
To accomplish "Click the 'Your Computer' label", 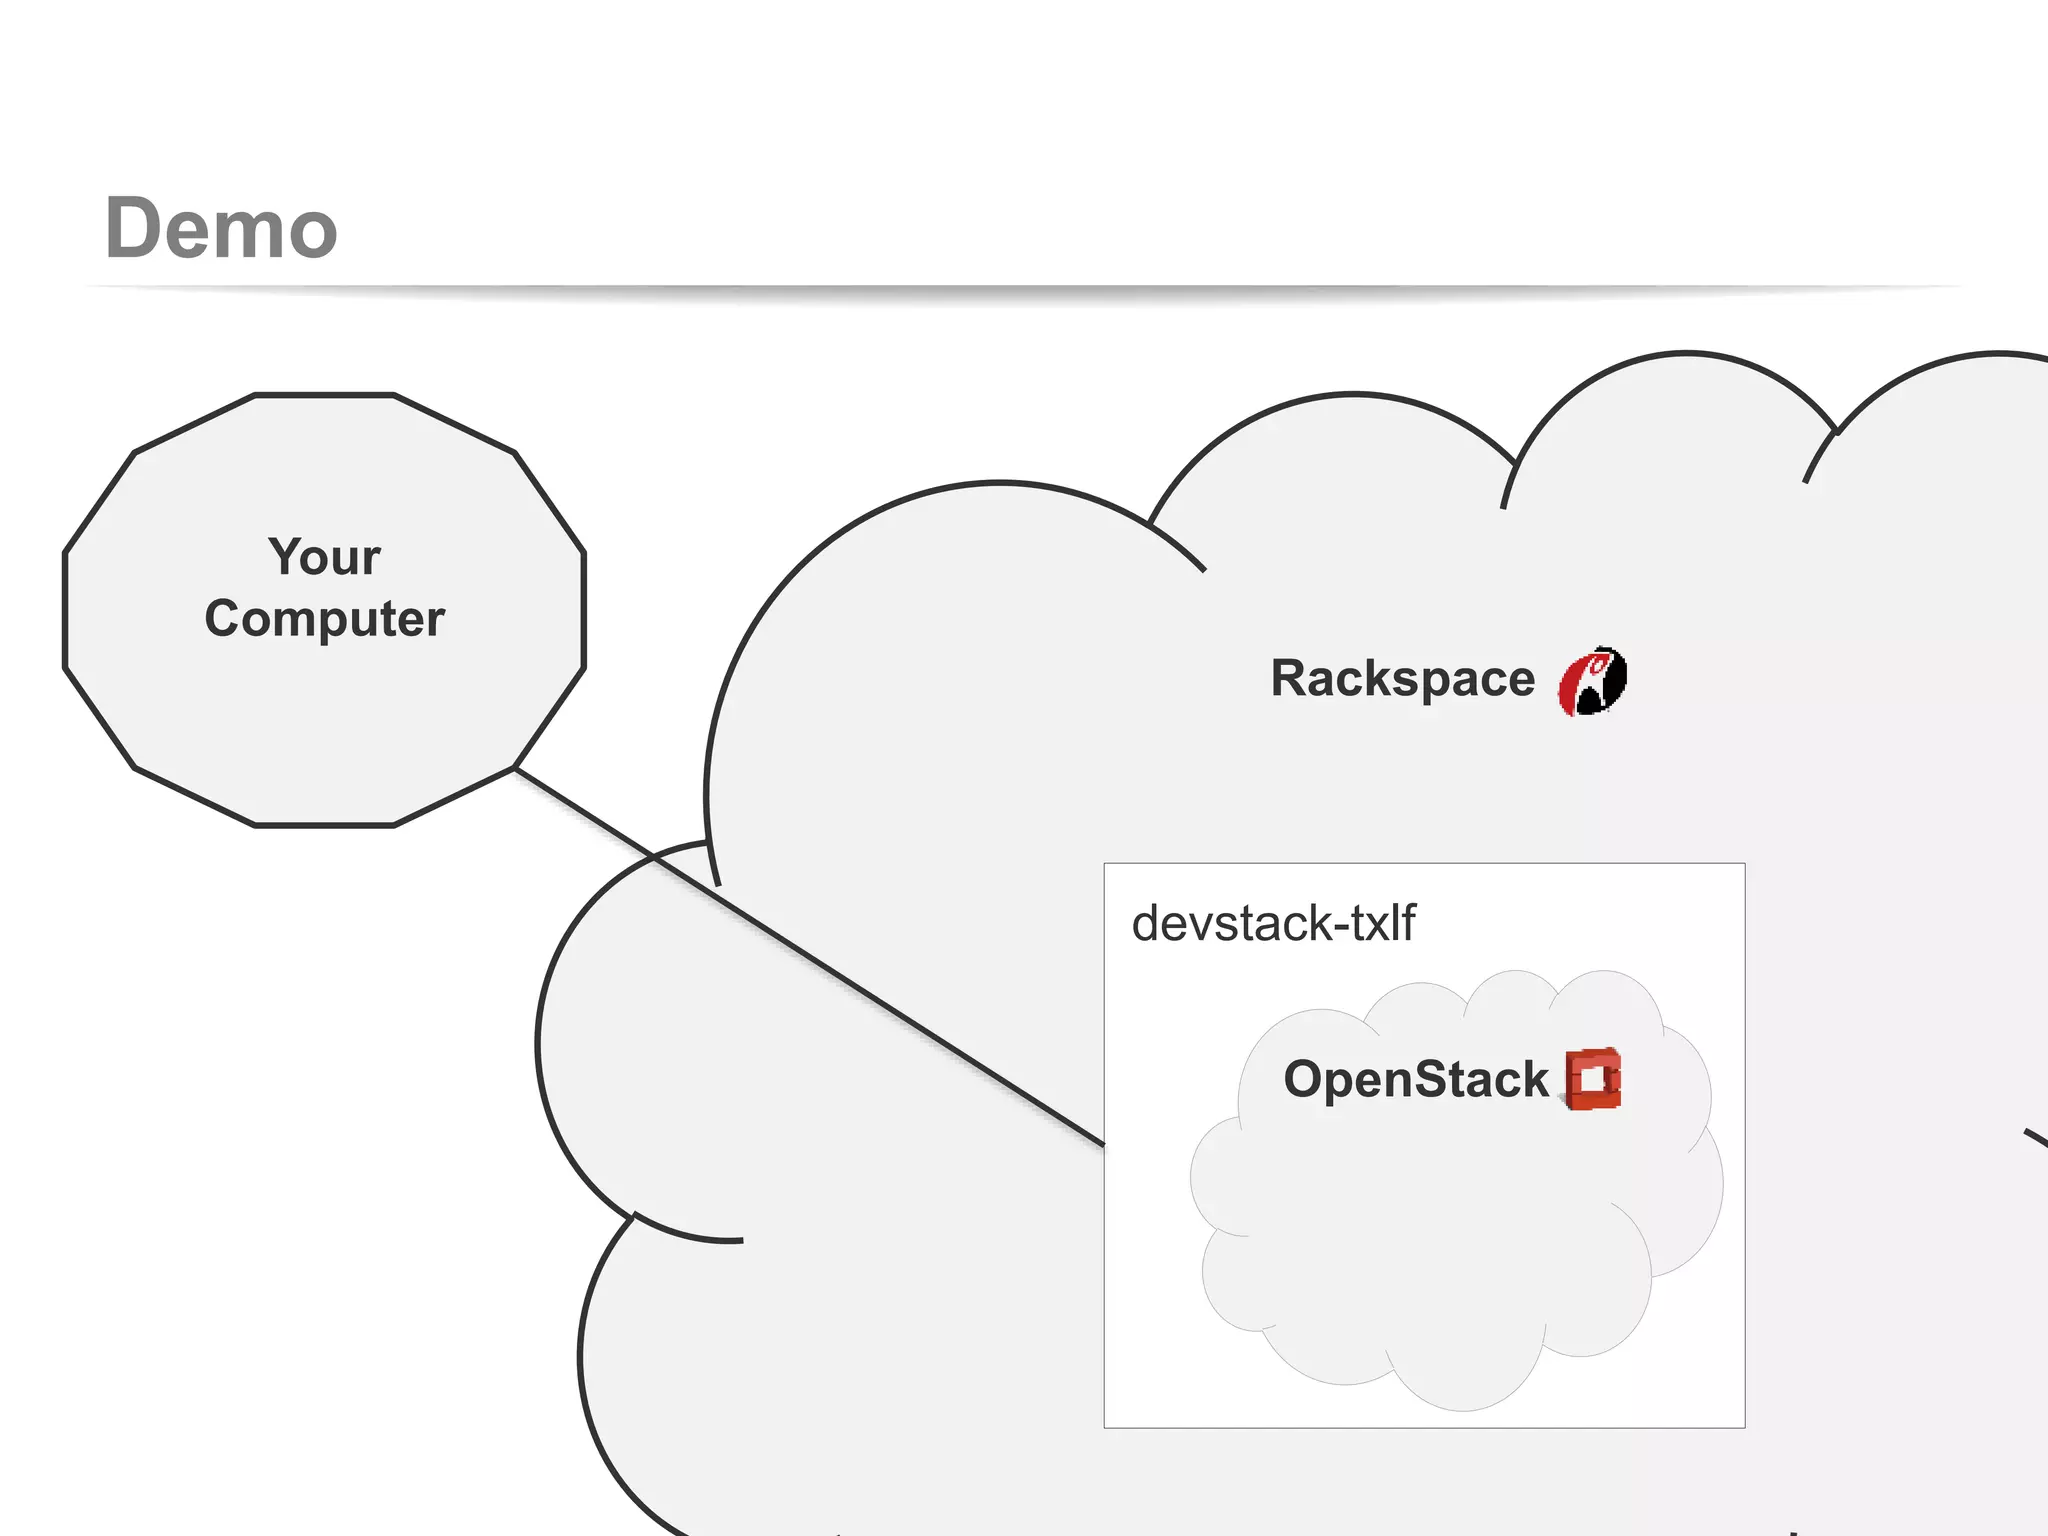I will (x=324, y=587).
